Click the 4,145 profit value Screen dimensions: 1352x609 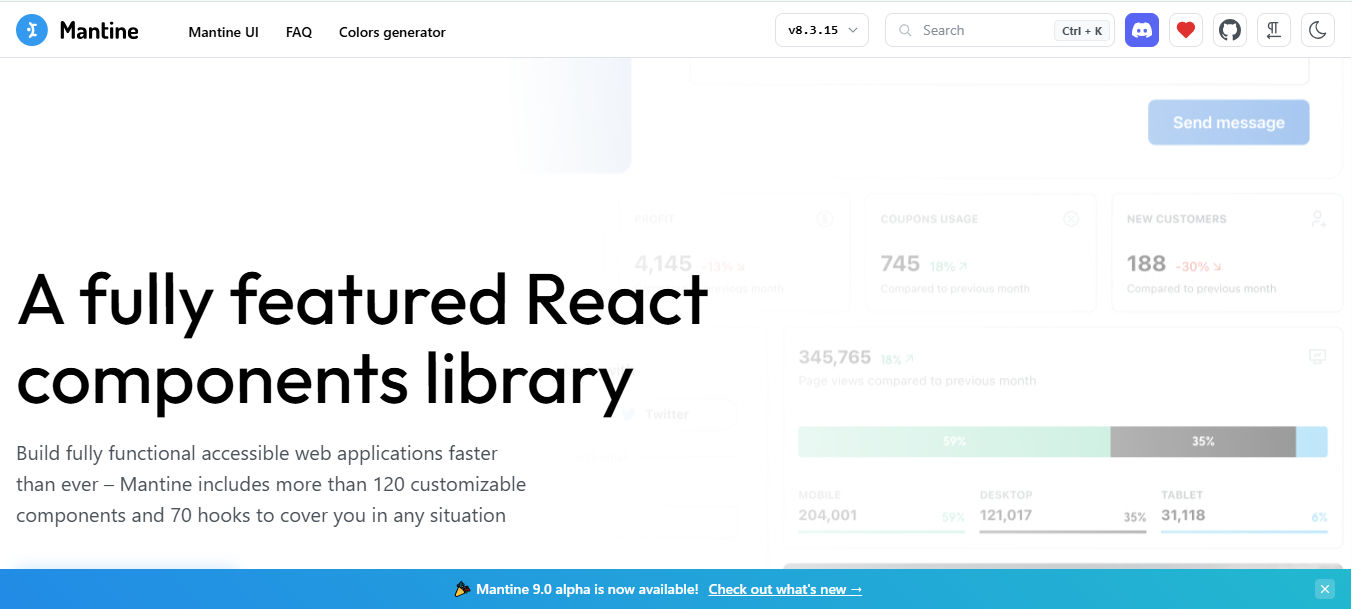point(663,263)
